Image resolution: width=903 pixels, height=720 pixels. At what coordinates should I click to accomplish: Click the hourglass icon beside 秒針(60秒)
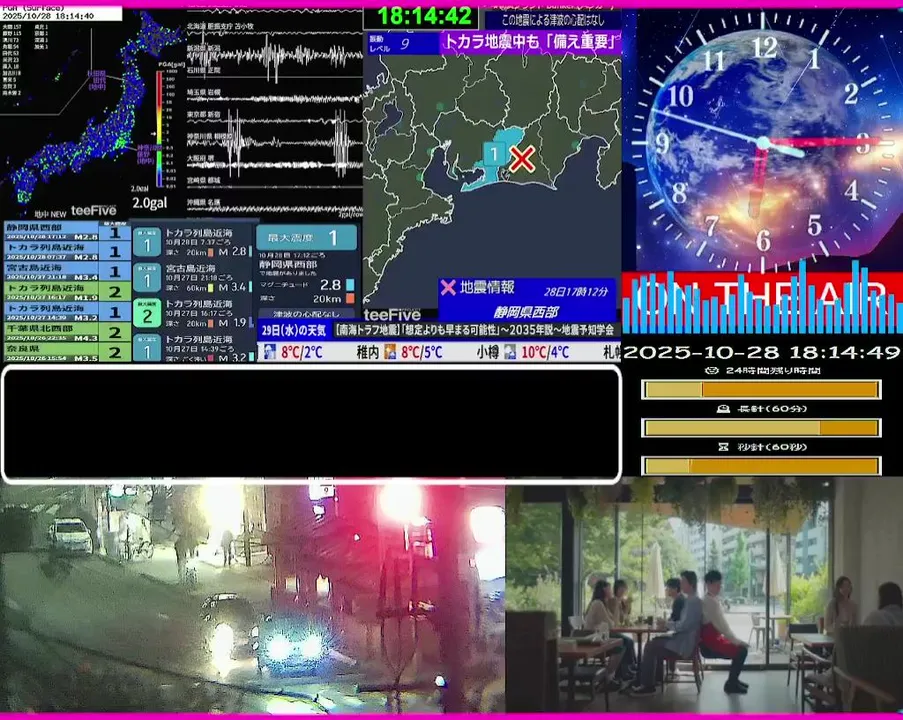[723, 447]
